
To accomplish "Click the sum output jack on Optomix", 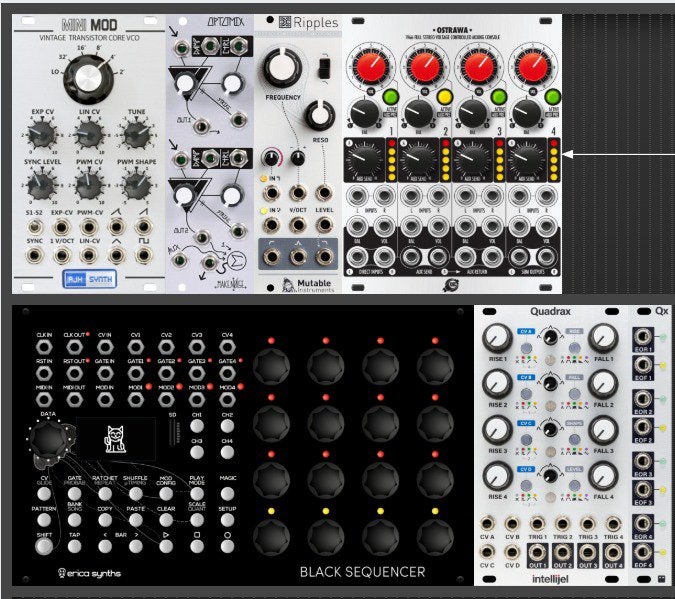I will [210, 263].
